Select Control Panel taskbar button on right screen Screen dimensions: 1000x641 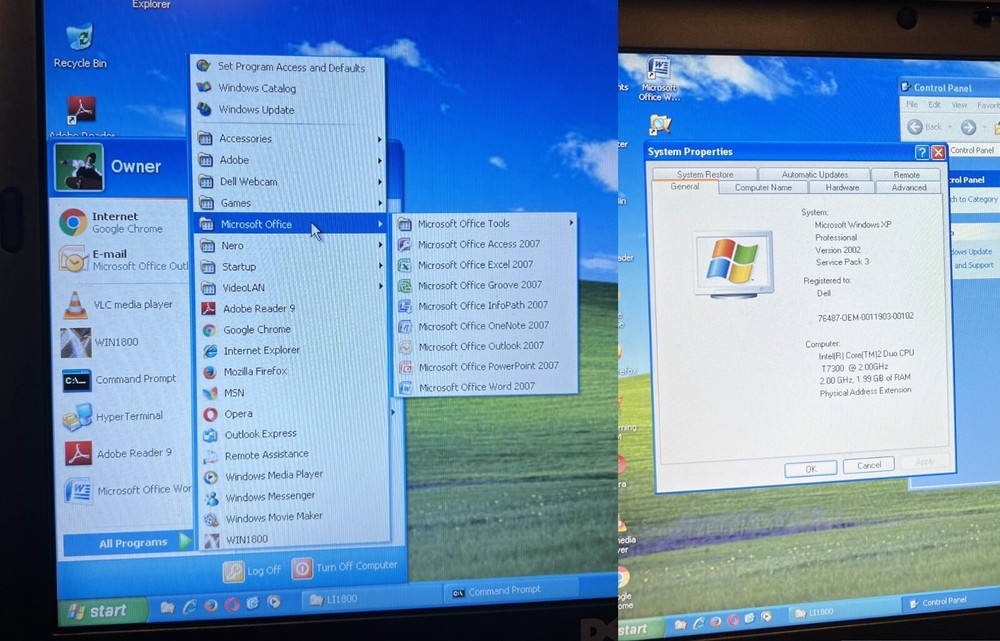[x=950, y=601]
